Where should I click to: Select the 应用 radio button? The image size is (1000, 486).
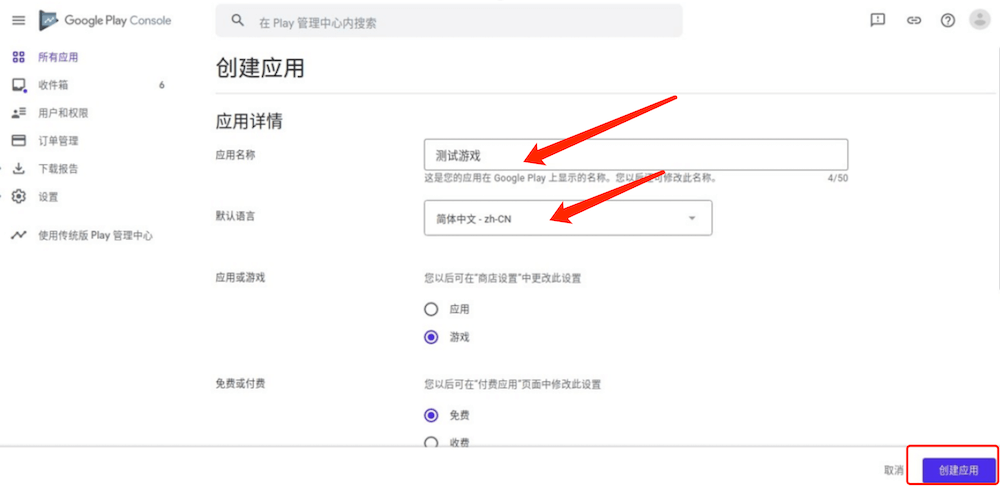click(431, 309)
